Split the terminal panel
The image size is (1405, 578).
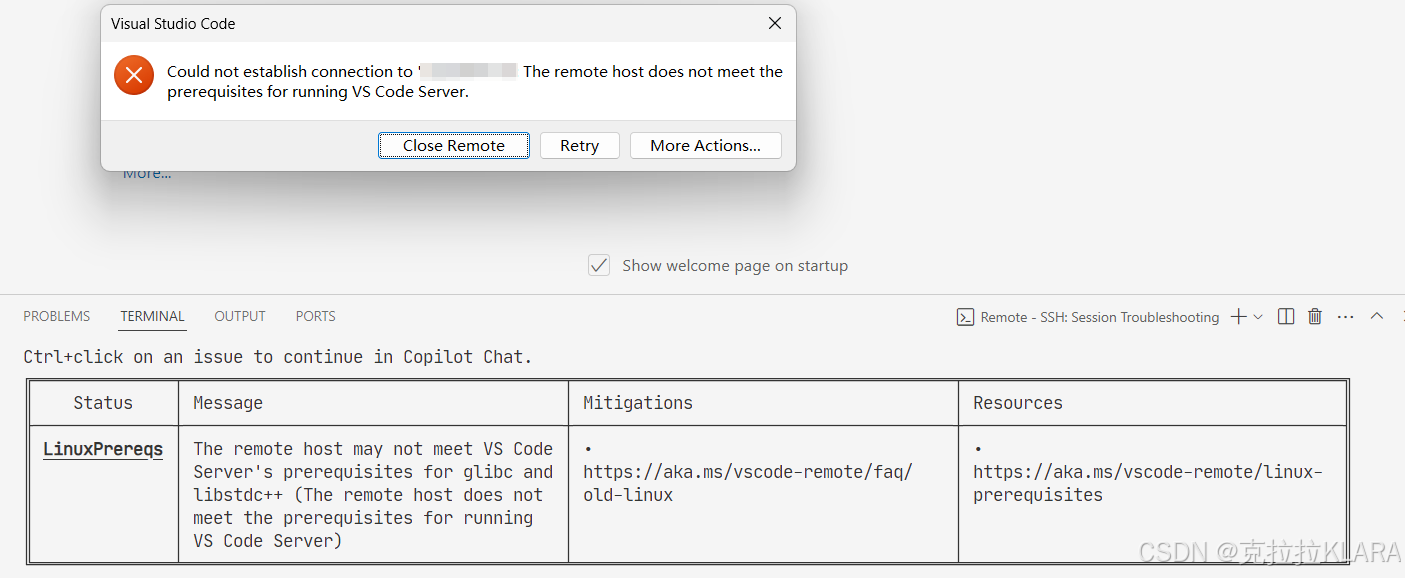pyautogui.click(x=1286, y=317)
